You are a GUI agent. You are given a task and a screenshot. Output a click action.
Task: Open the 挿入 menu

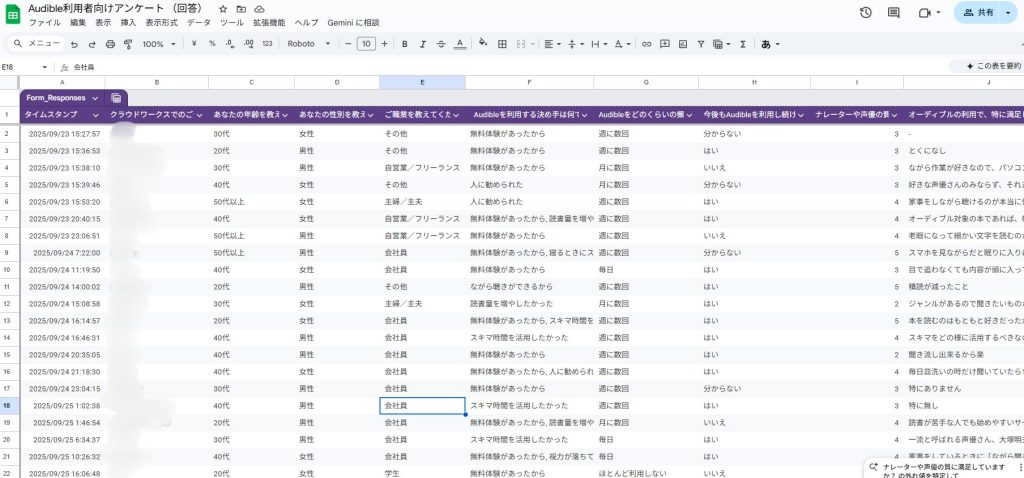click(129, 22)
